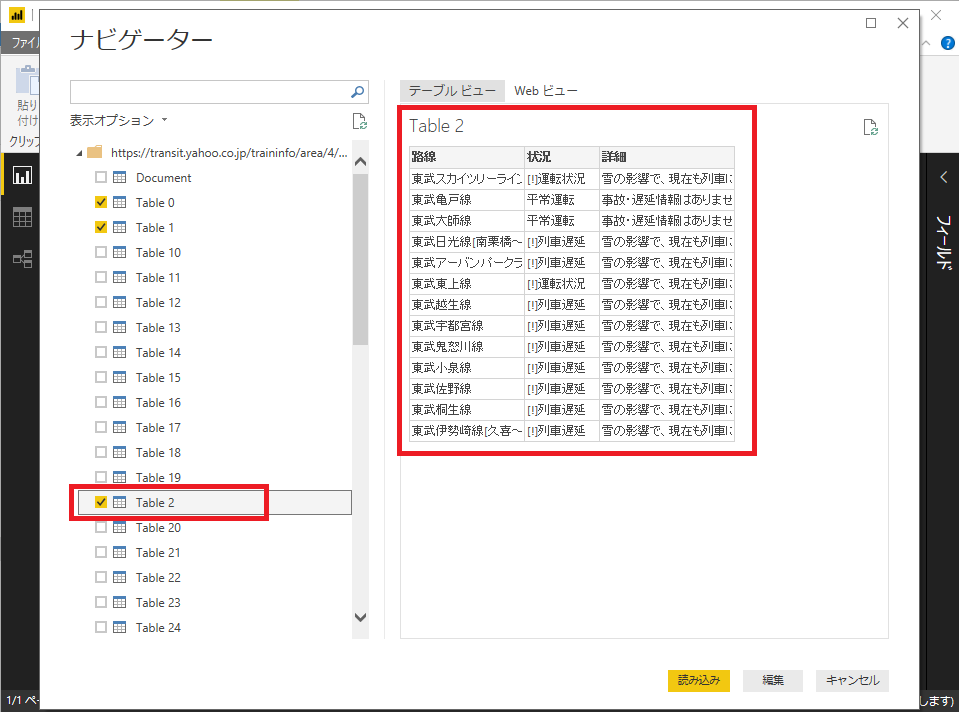This screenshot has height=712, width=959.
Task: Click the table list scroll down arrow
Action: (x=361, y=618)
